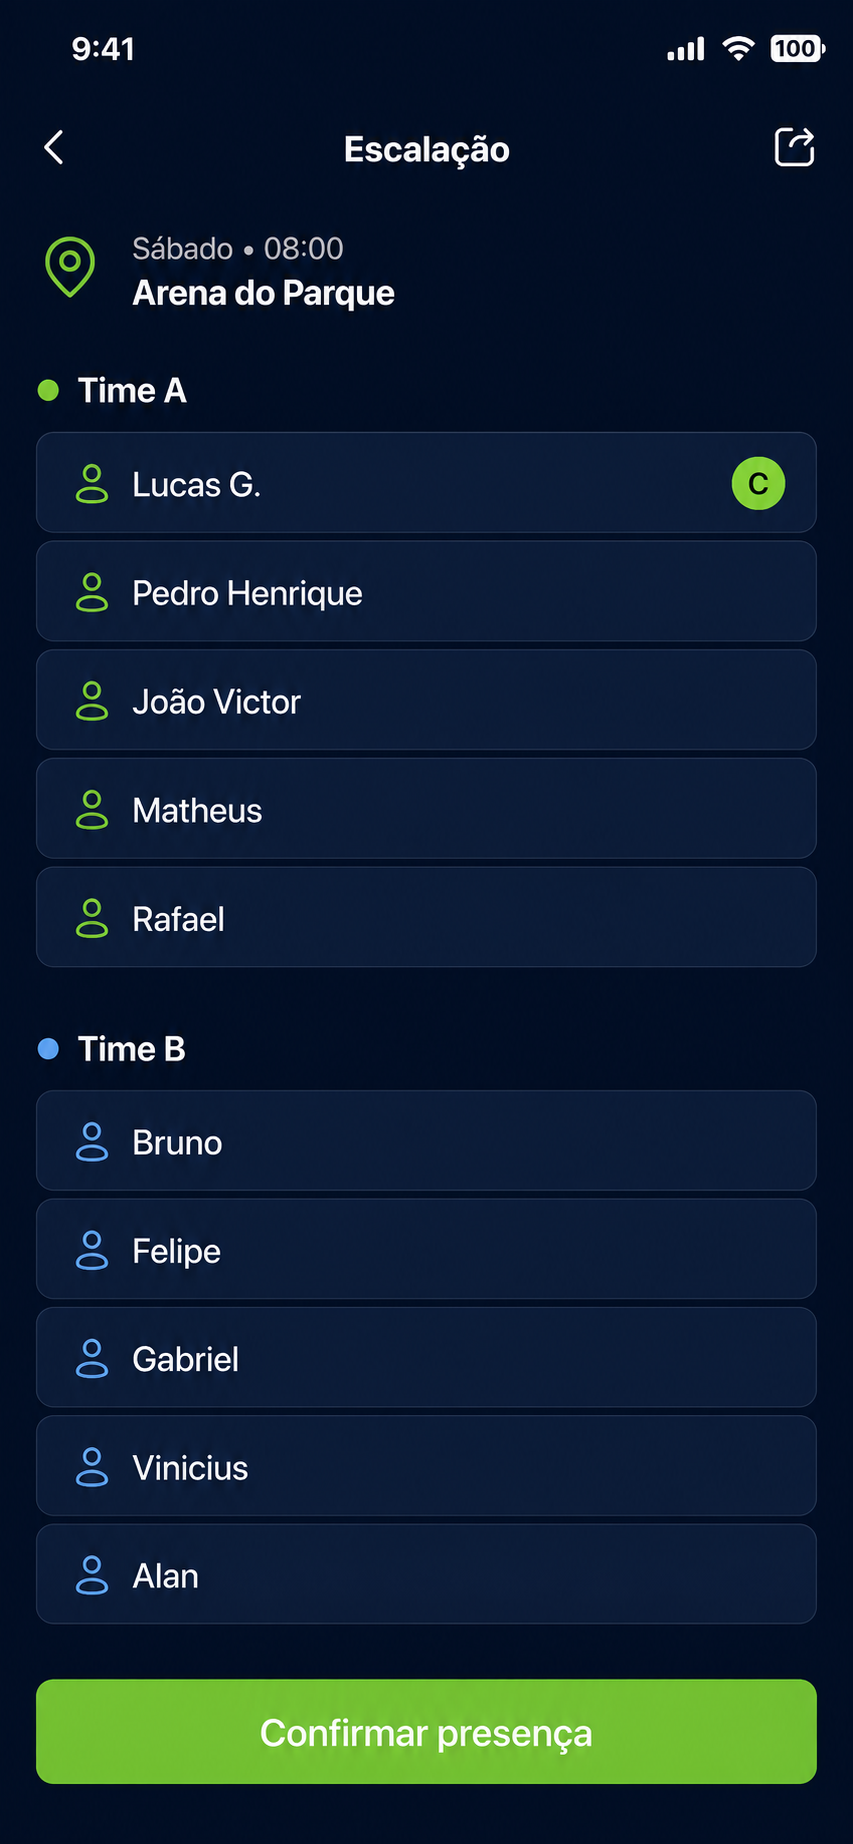This screenshot has width=853, height=1844.
Task: Open the Gabriel player row
Action: 426,1358
